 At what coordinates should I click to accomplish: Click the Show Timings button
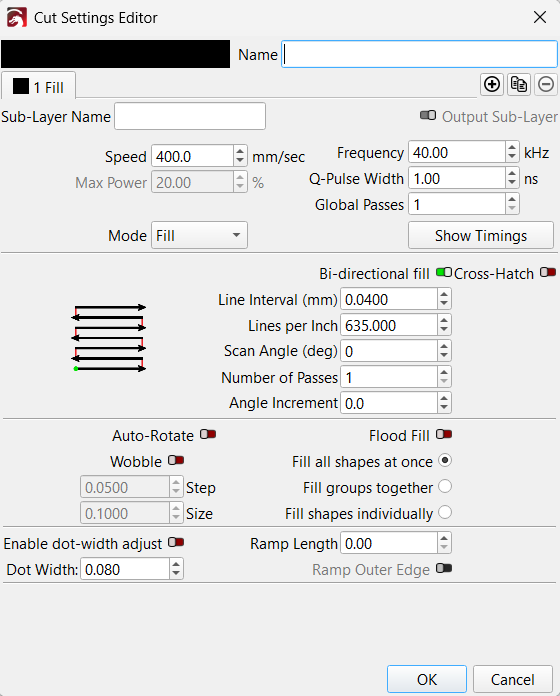coord(481,235)
